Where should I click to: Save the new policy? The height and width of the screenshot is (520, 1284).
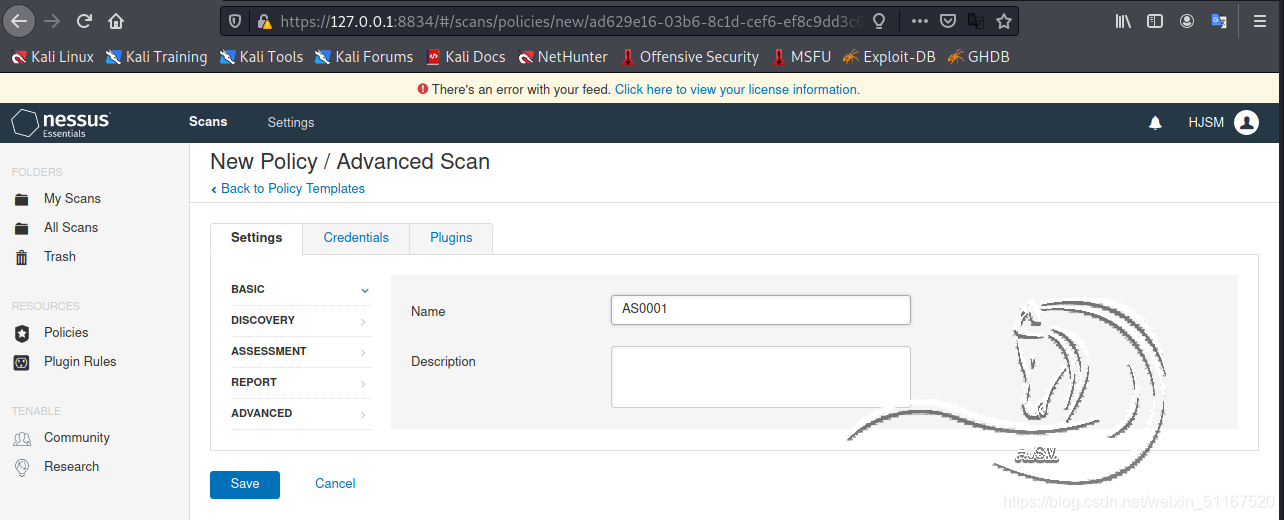tap(245, 484)
